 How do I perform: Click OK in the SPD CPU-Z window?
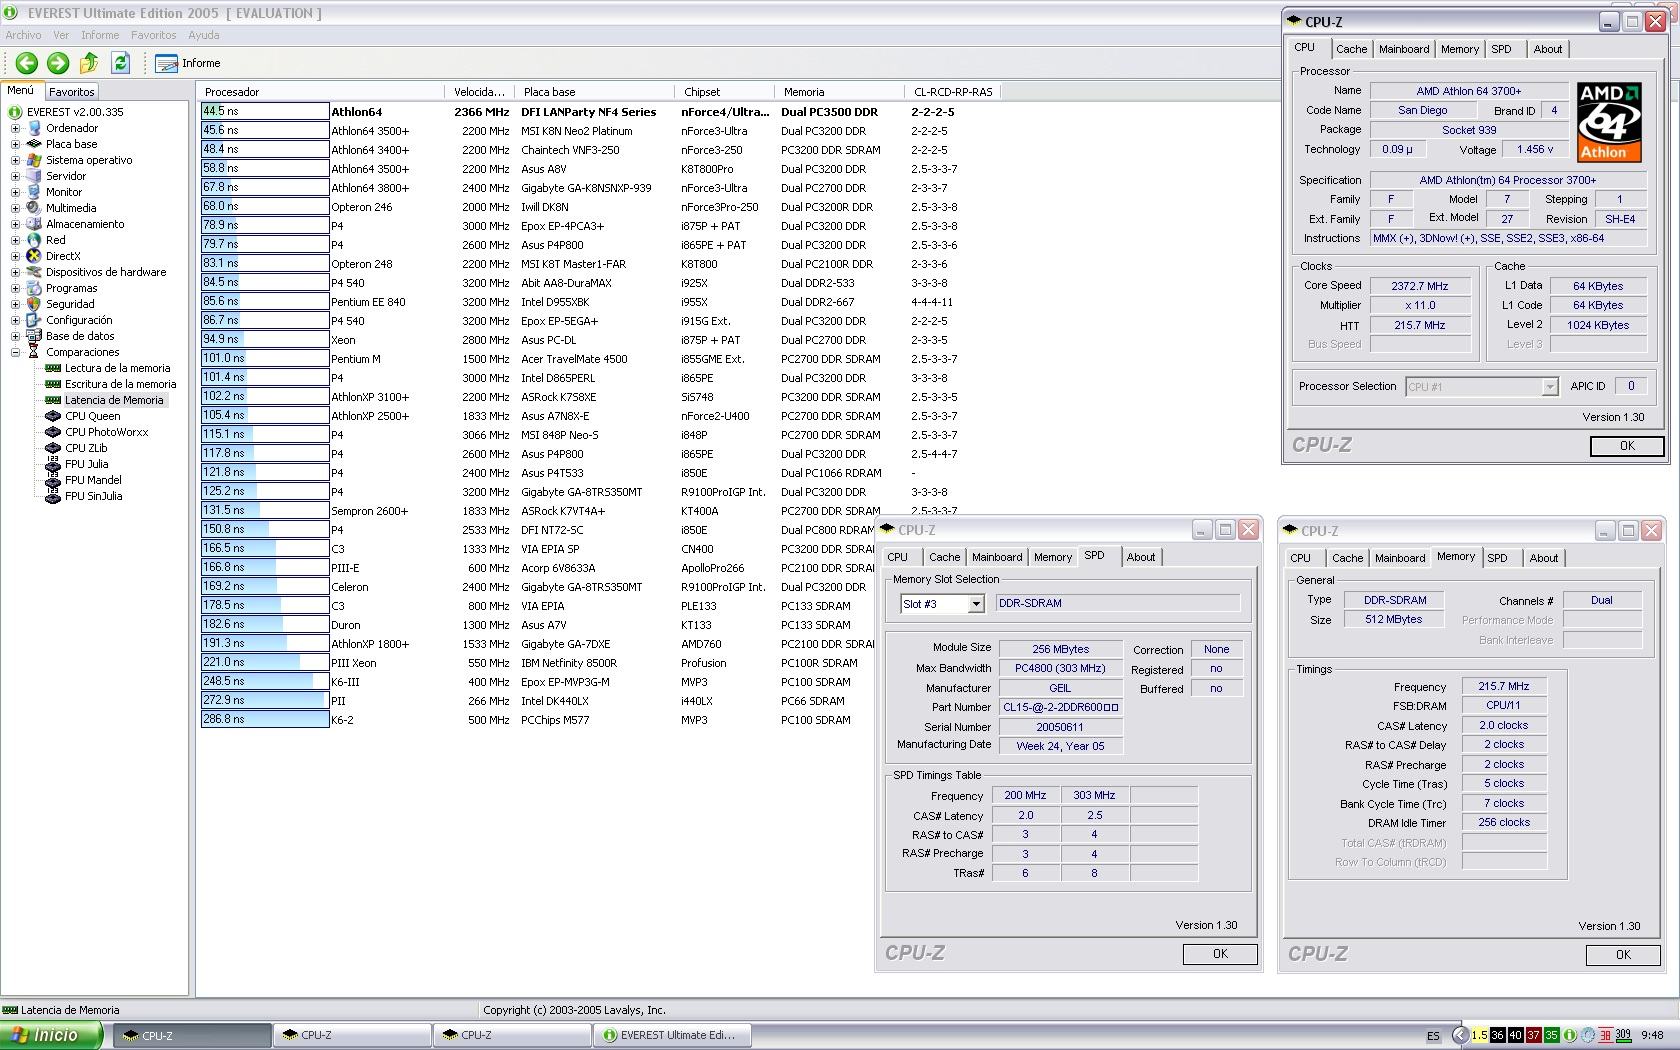[x=1220, y=954]
